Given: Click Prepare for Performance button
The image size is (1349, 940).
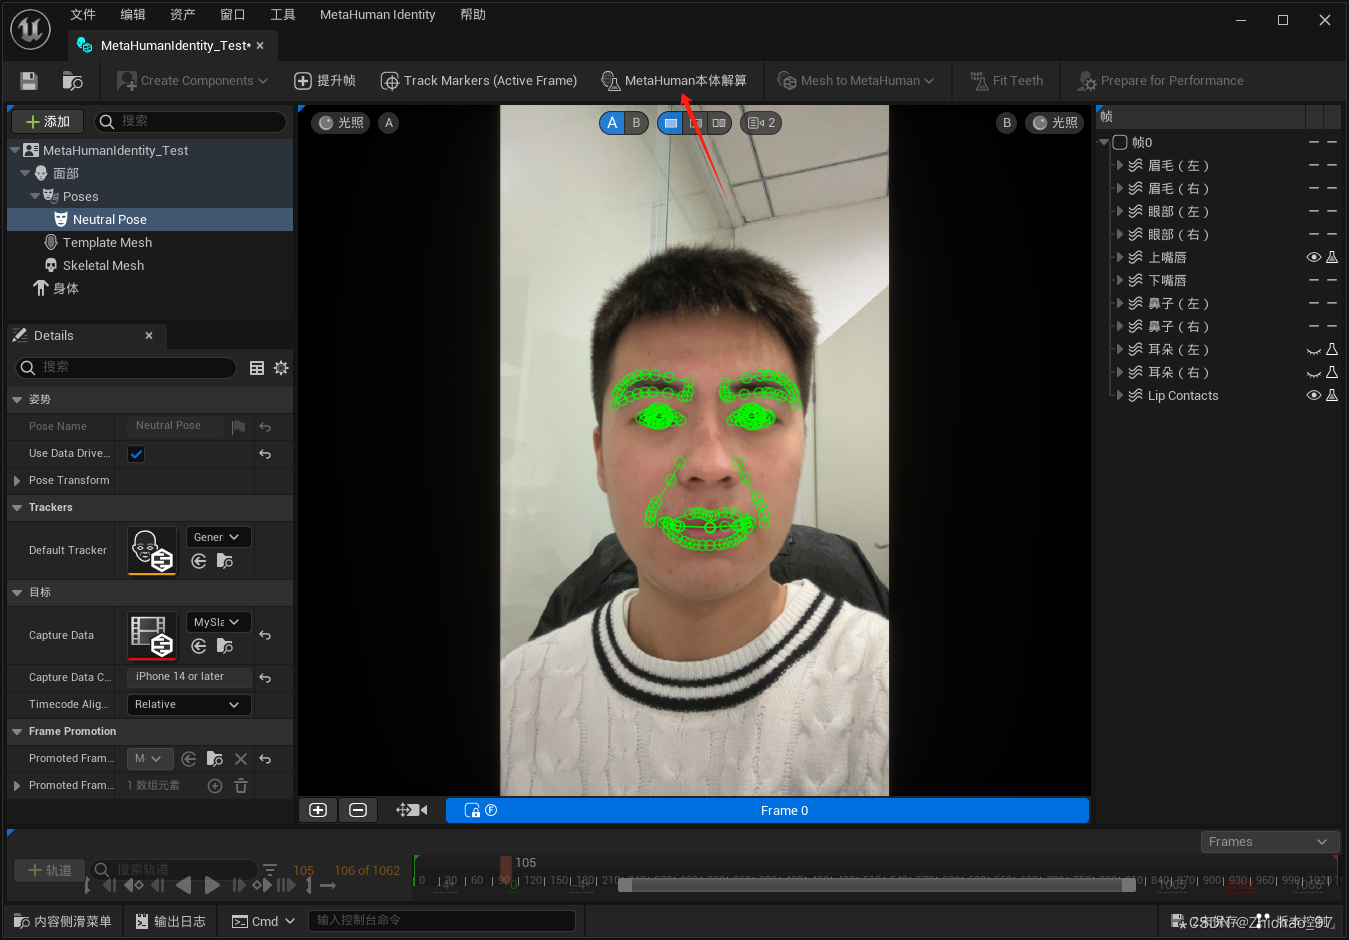Looking at the screenshot, I should coord(1160,81).
